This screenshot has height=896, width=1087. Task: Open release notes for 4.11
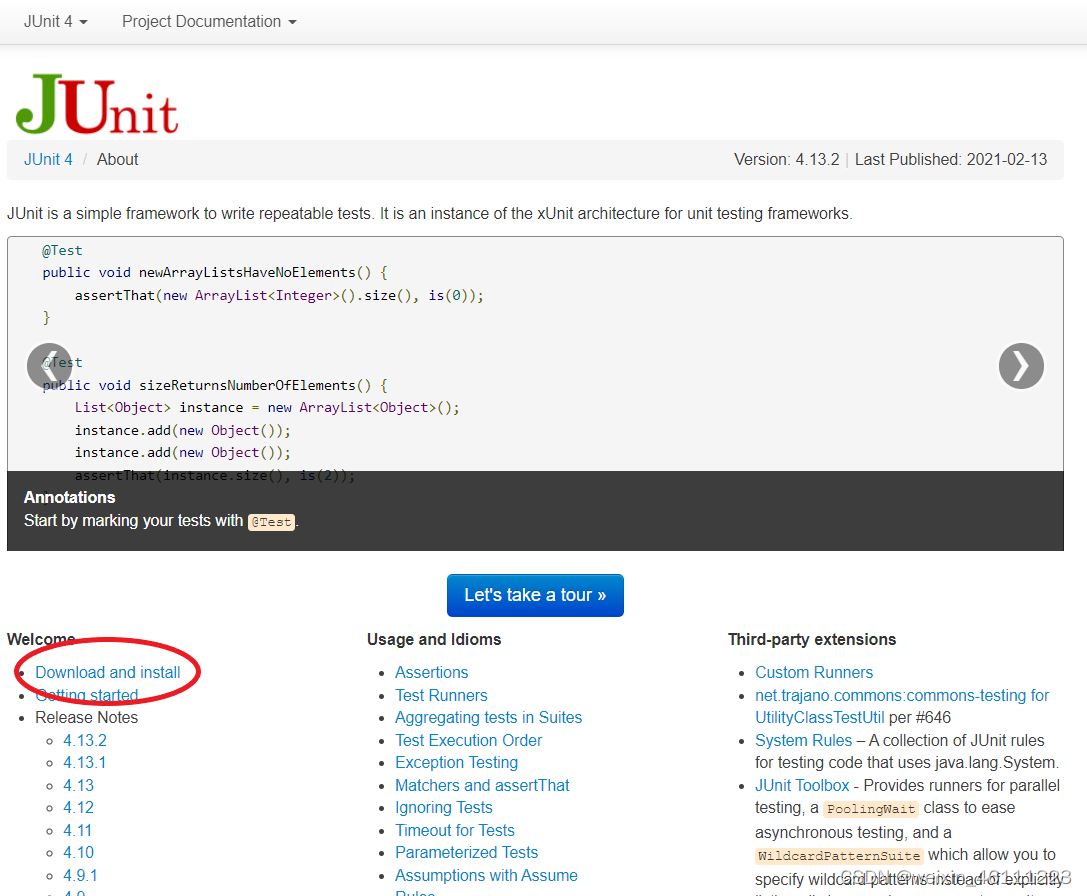pos(78,830)
